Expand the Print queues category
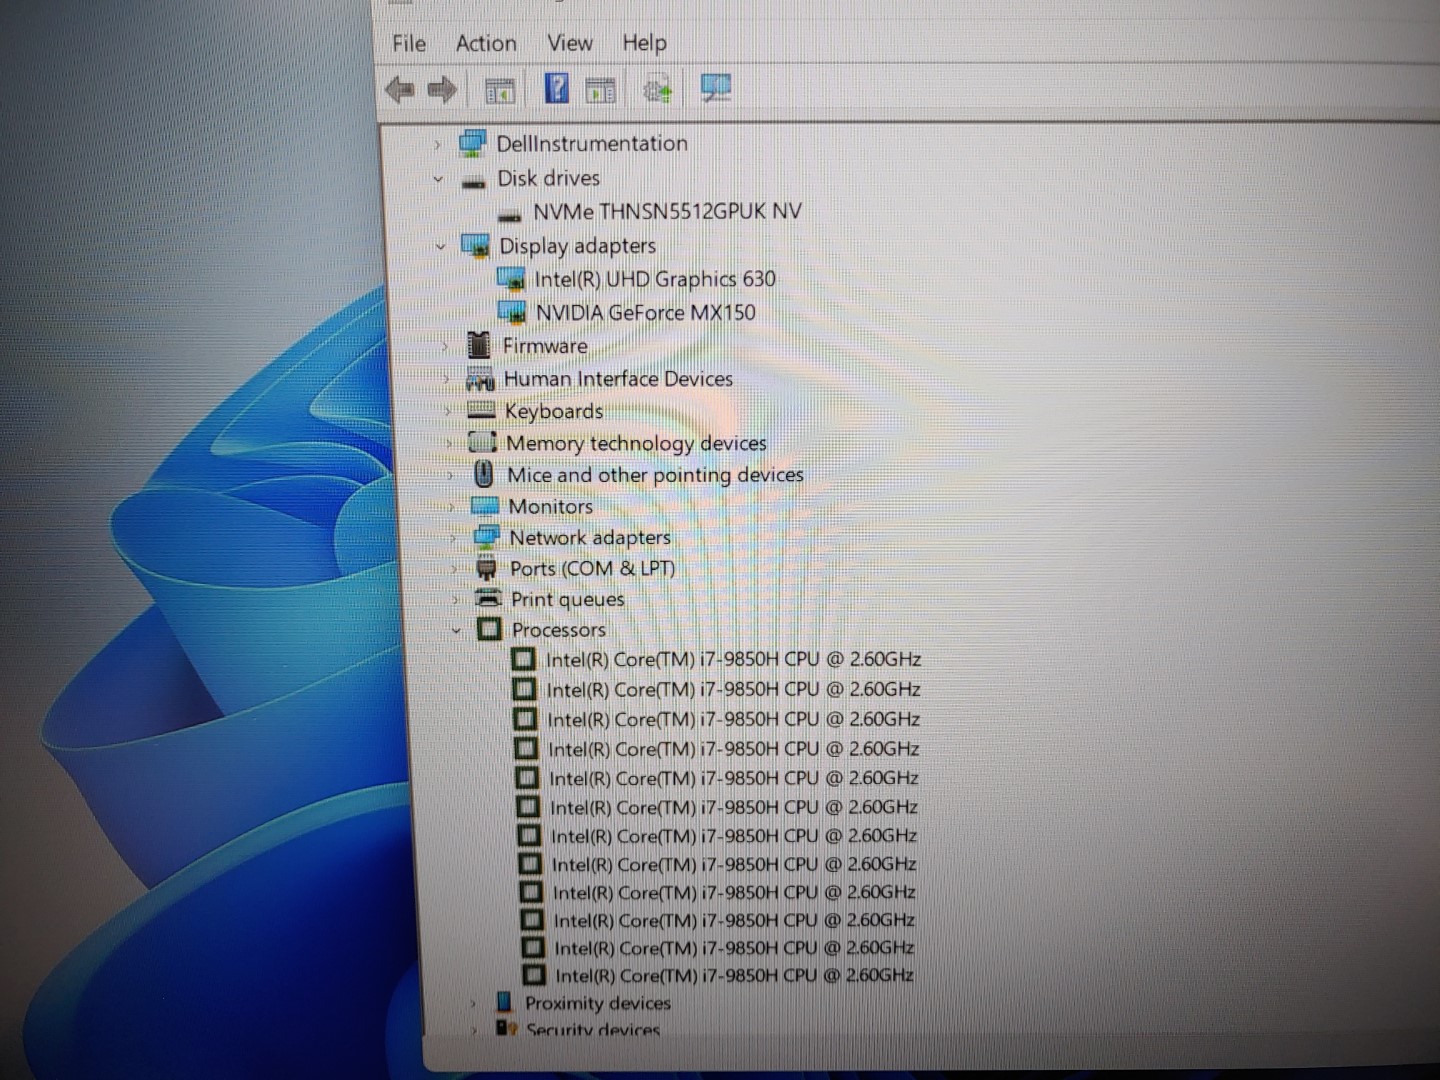1440x1080 pixels. click(x=455, y=600)
